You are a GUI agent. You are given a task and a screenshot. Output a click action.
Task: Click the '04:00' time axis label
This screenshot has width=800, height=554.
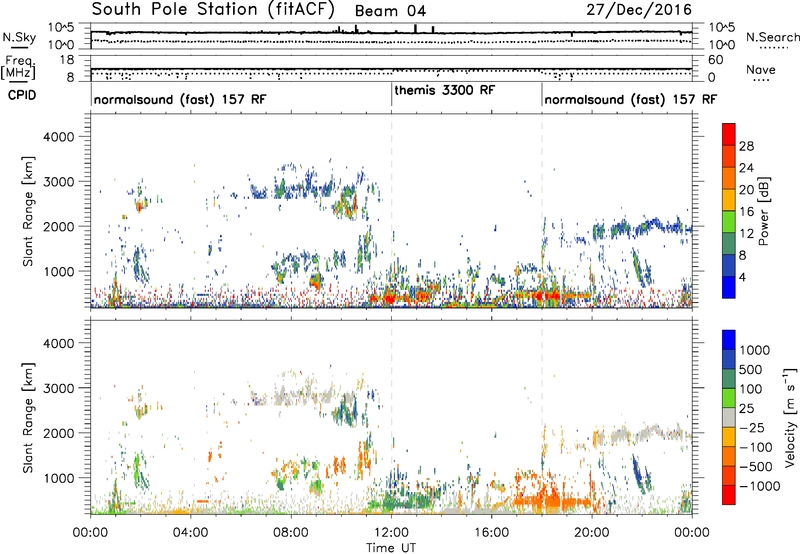(x=190, y=533)
